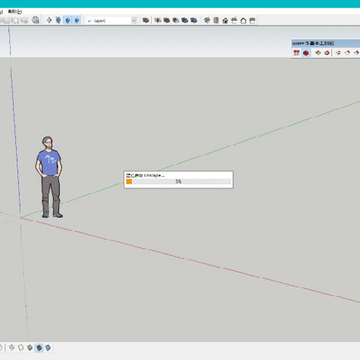Enable Monochrome face style
The image size is (360, 360).
[48, 348]
